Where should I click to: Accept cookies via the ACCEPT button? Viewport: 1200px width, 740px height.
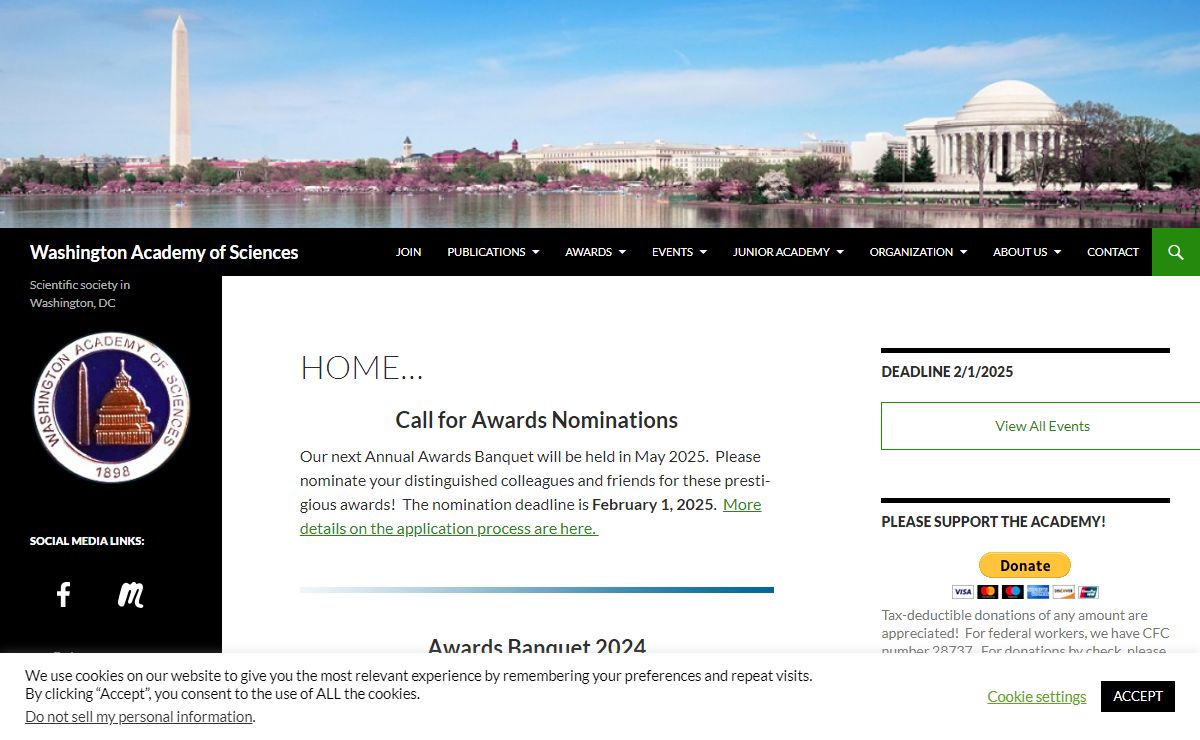[x=1137, y=696]
